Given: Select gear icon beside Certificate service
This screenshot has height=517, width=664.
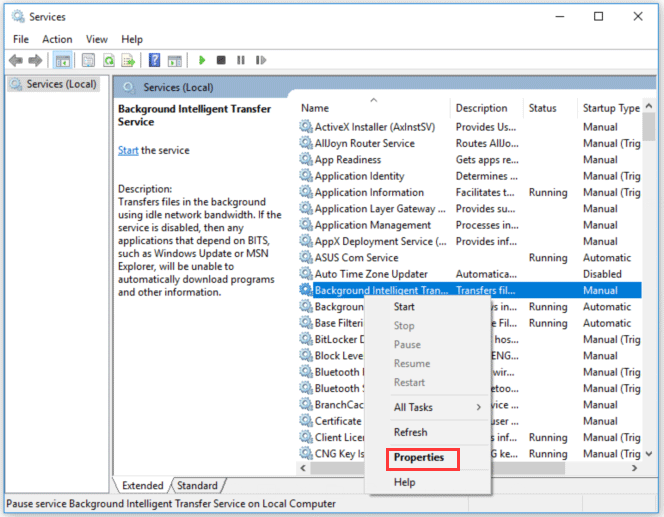Looking at the screenshot, I should click(x=306, y=421).
